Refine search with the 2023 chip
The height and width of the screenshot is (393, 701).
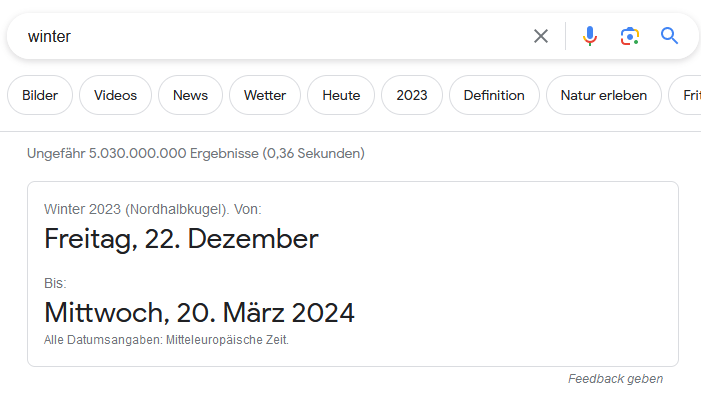coord(412,95)
